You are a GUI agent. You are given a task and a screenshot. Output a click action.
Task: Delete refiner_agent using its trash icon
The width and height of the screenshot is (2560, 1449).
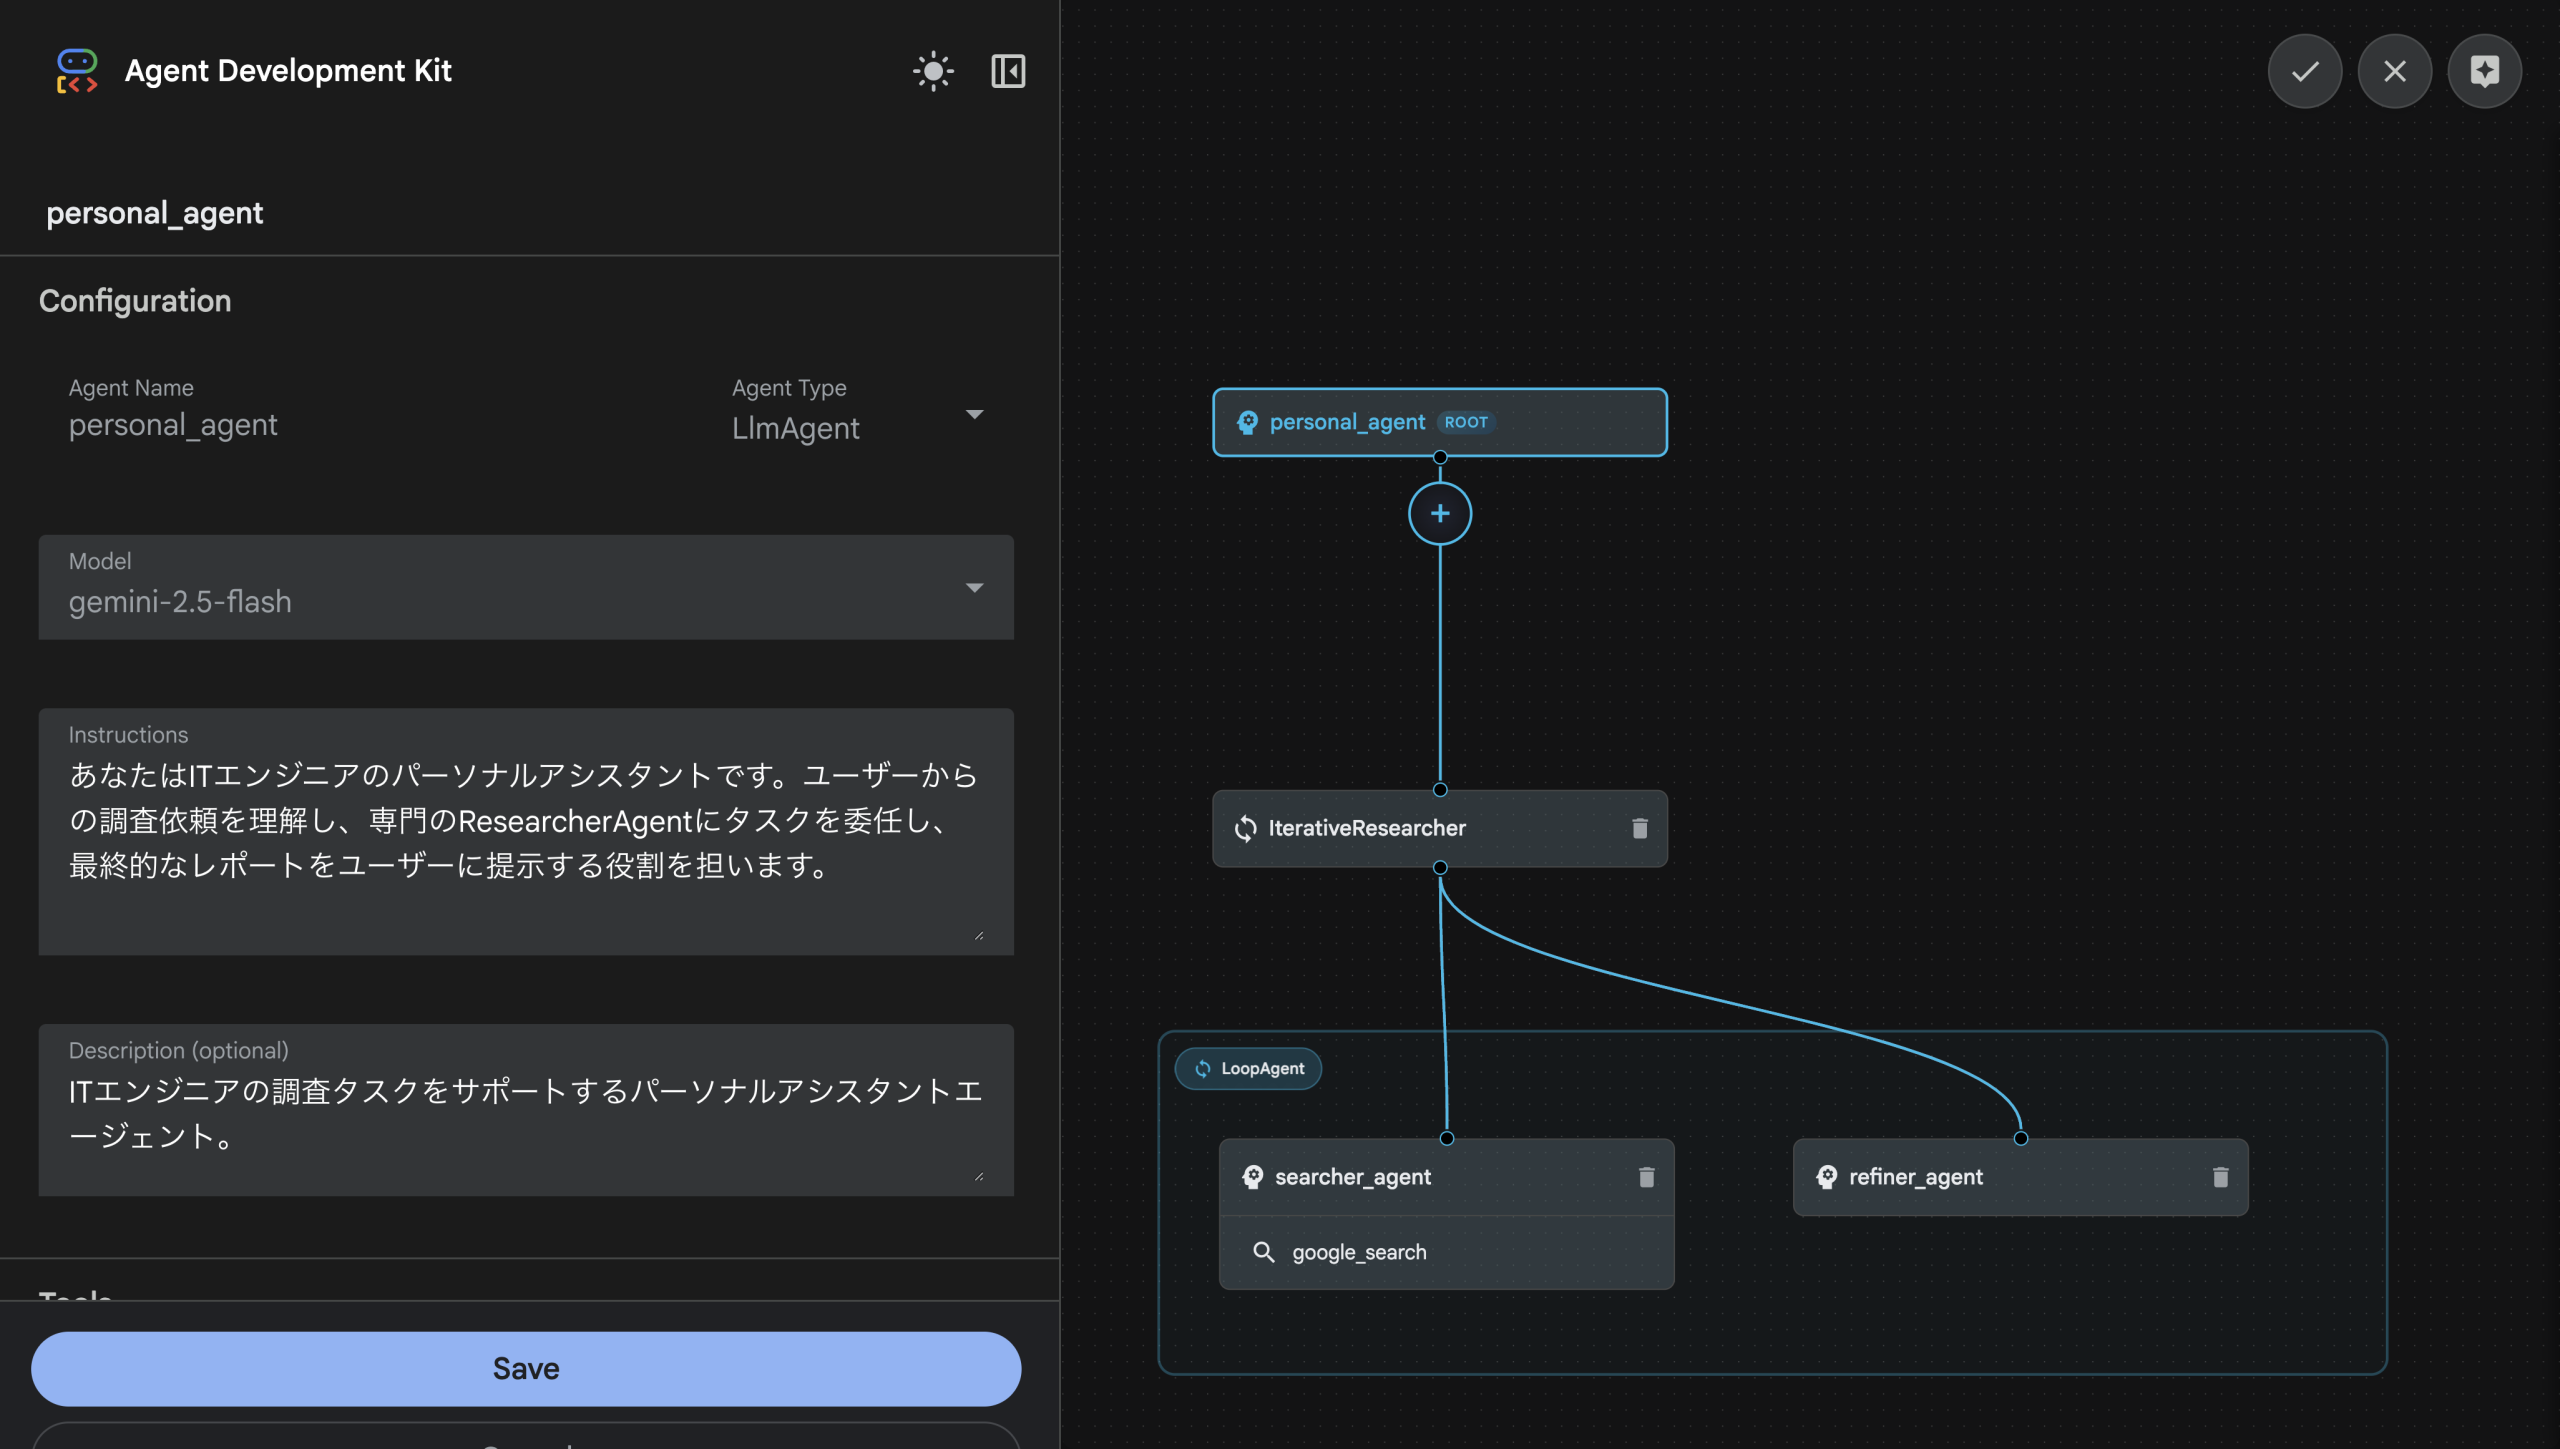[x=2220, y=1177]
